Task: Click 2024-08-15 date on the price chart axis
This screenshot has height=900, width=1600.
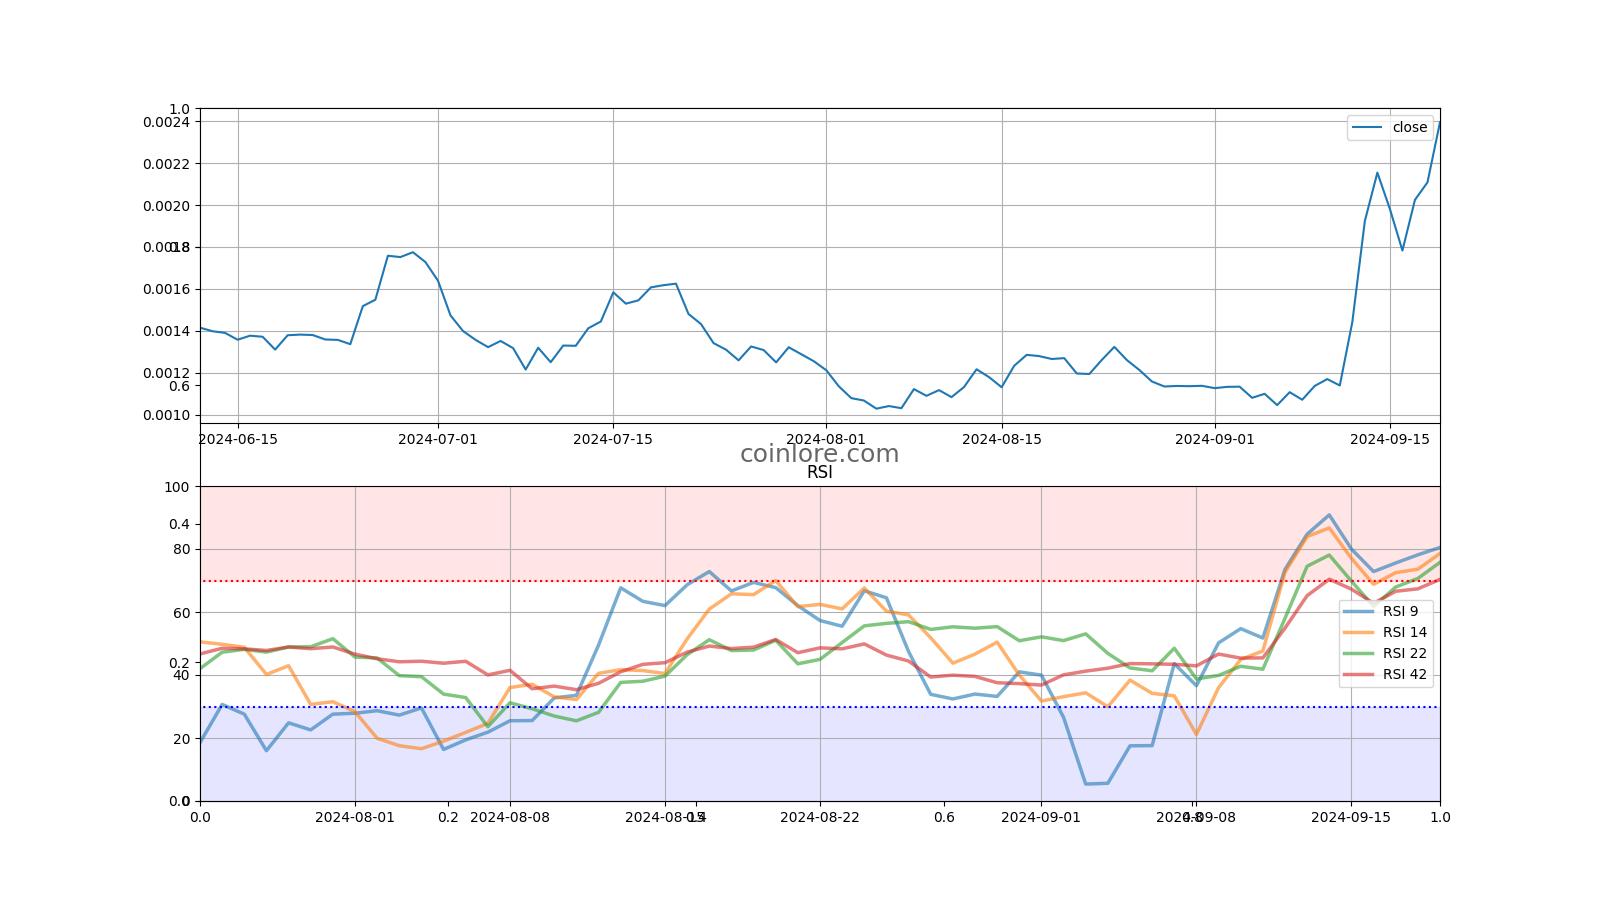Action: pos(1001,439)
